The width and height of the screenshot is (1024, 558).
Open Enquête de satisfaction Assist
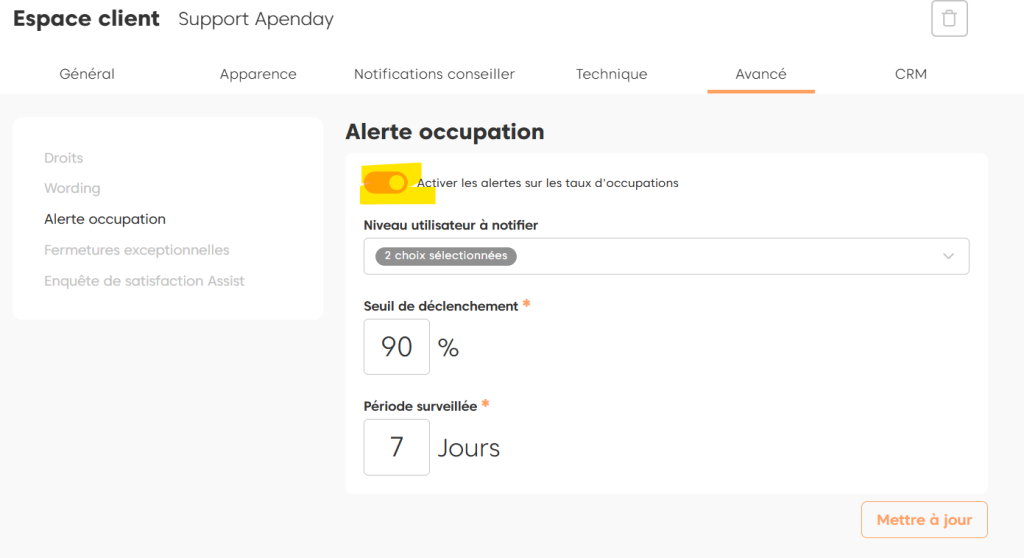[144, 281]
